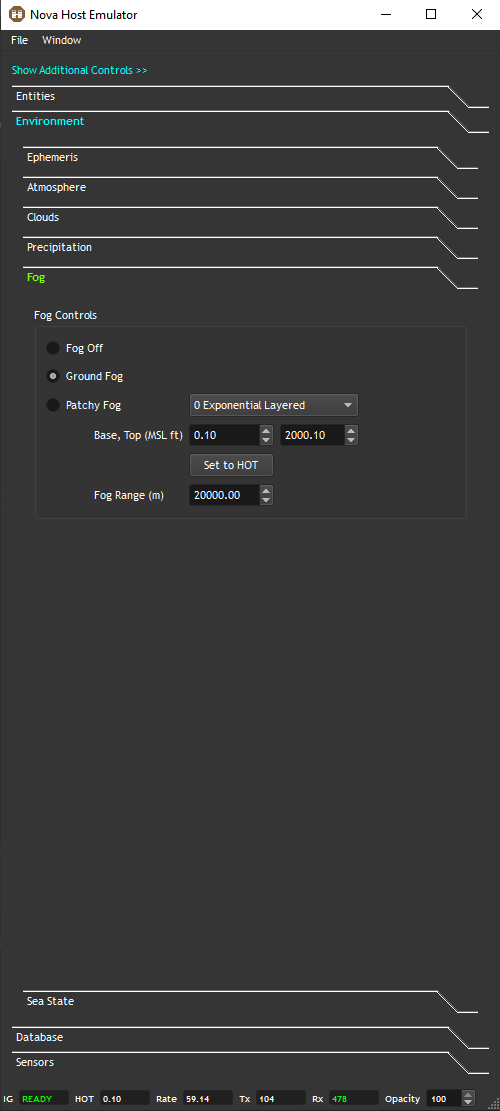Increase Fog Range with up arrow
Viewport: 500px width, 1111px height.
[266, 490]
